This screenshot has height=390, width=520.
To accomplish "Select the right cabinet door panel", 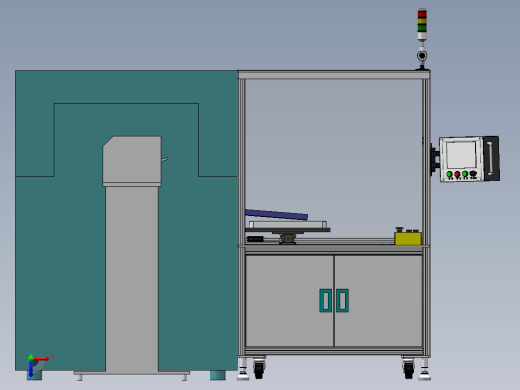I will pos(378,301).
